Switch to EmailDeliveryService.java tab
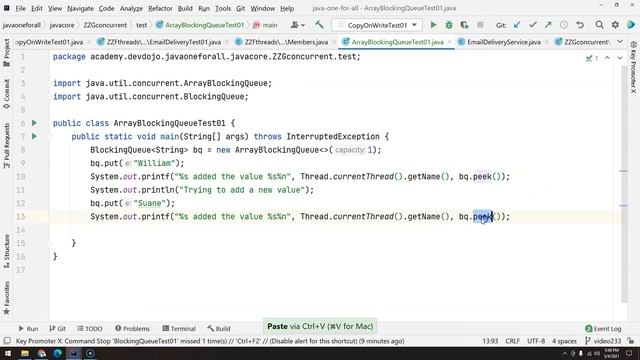Screen dimensions: 640x360 (503, 42)
